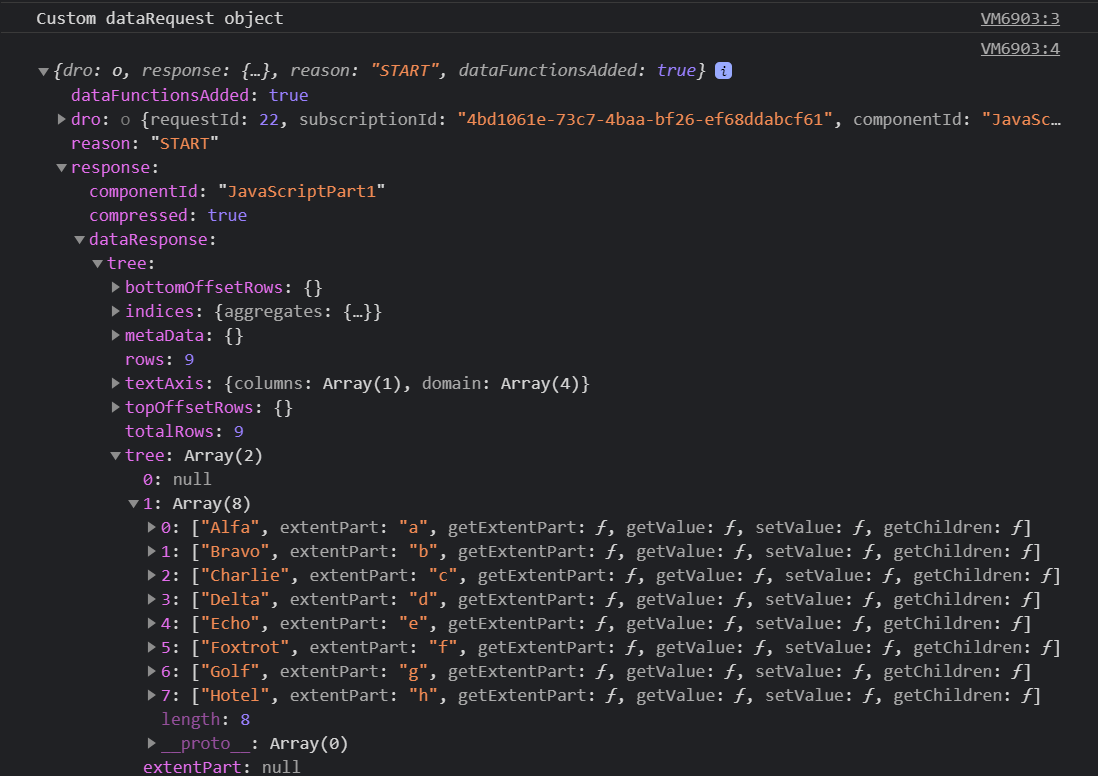This screenshot has width=1098, height=776.
Task: Click the length: 8 property
Action: 206,719
